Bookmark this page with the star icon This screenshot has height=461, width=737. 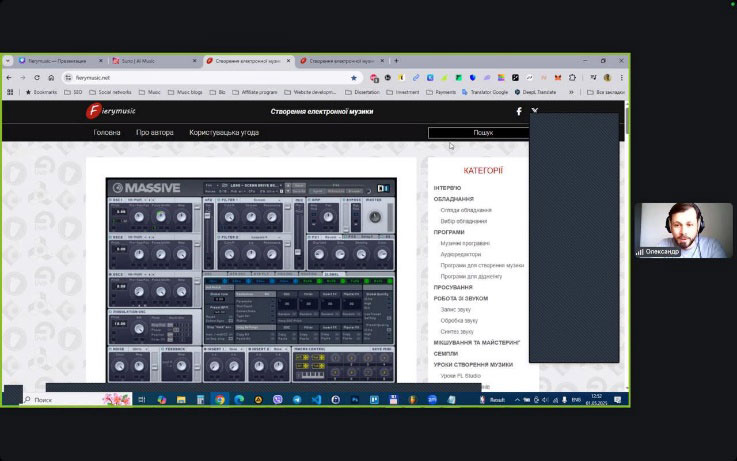(x=354, y=78)
